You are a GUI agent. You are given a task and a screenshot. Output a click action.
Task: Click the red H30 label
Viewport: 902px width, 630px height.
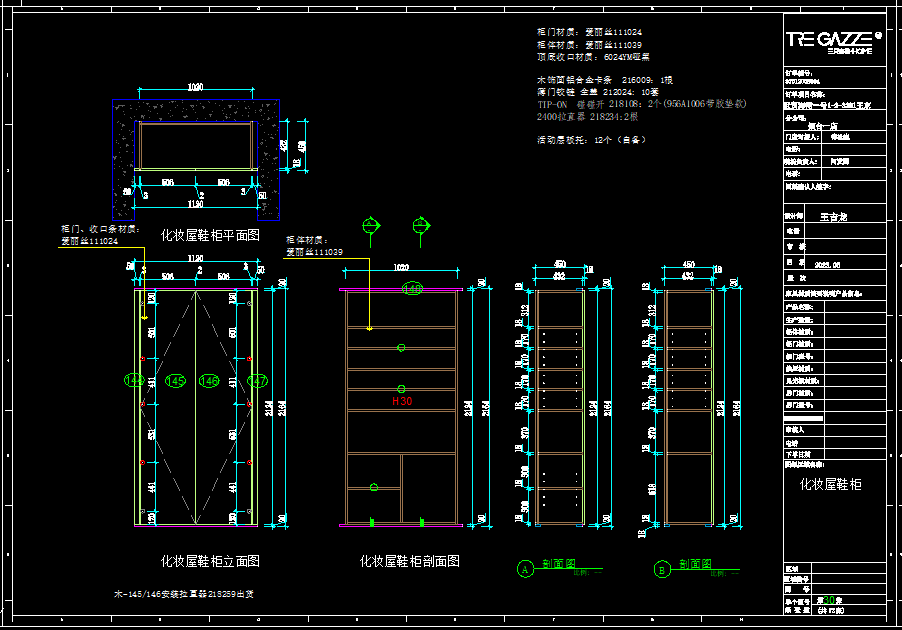point(402,401)
